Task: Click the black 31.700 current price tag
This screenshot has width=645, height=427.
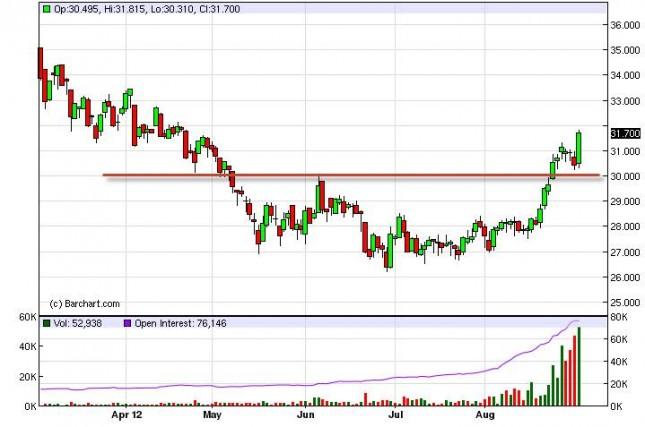Action: coord(626,133)
